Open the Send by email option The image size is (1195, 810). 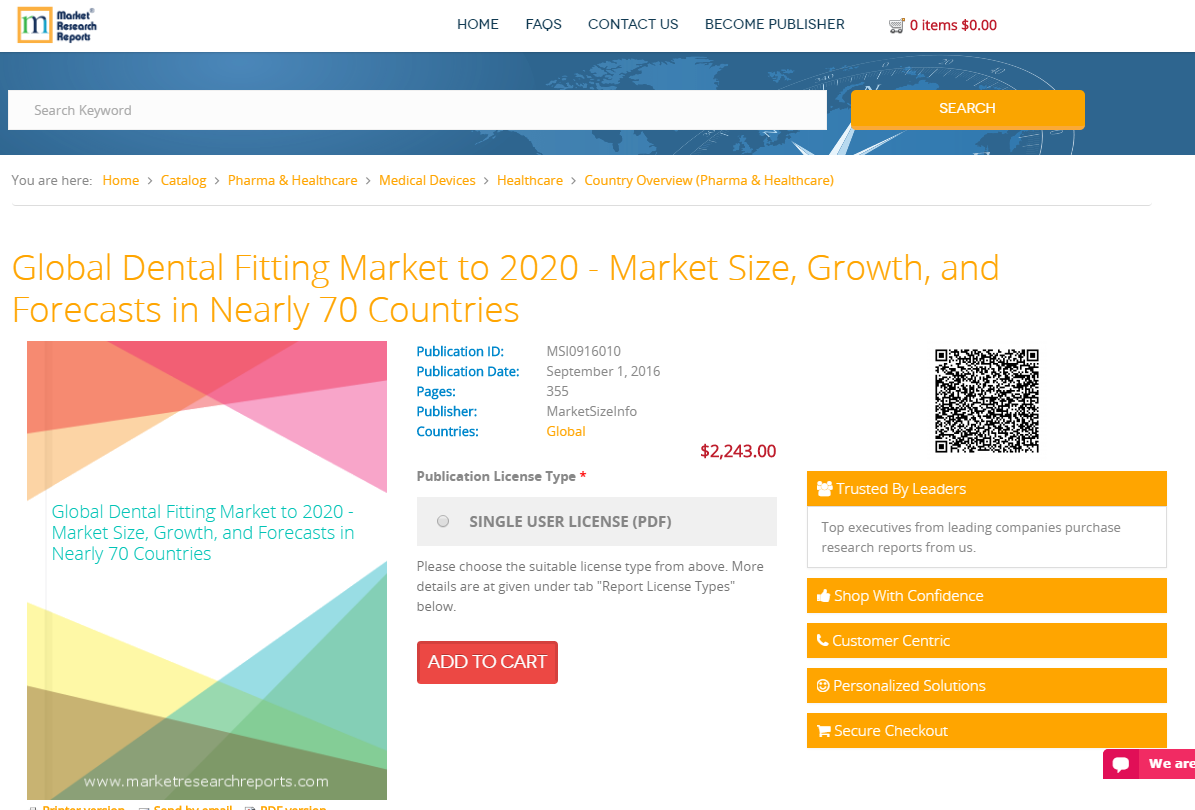(x=191, y=808)
